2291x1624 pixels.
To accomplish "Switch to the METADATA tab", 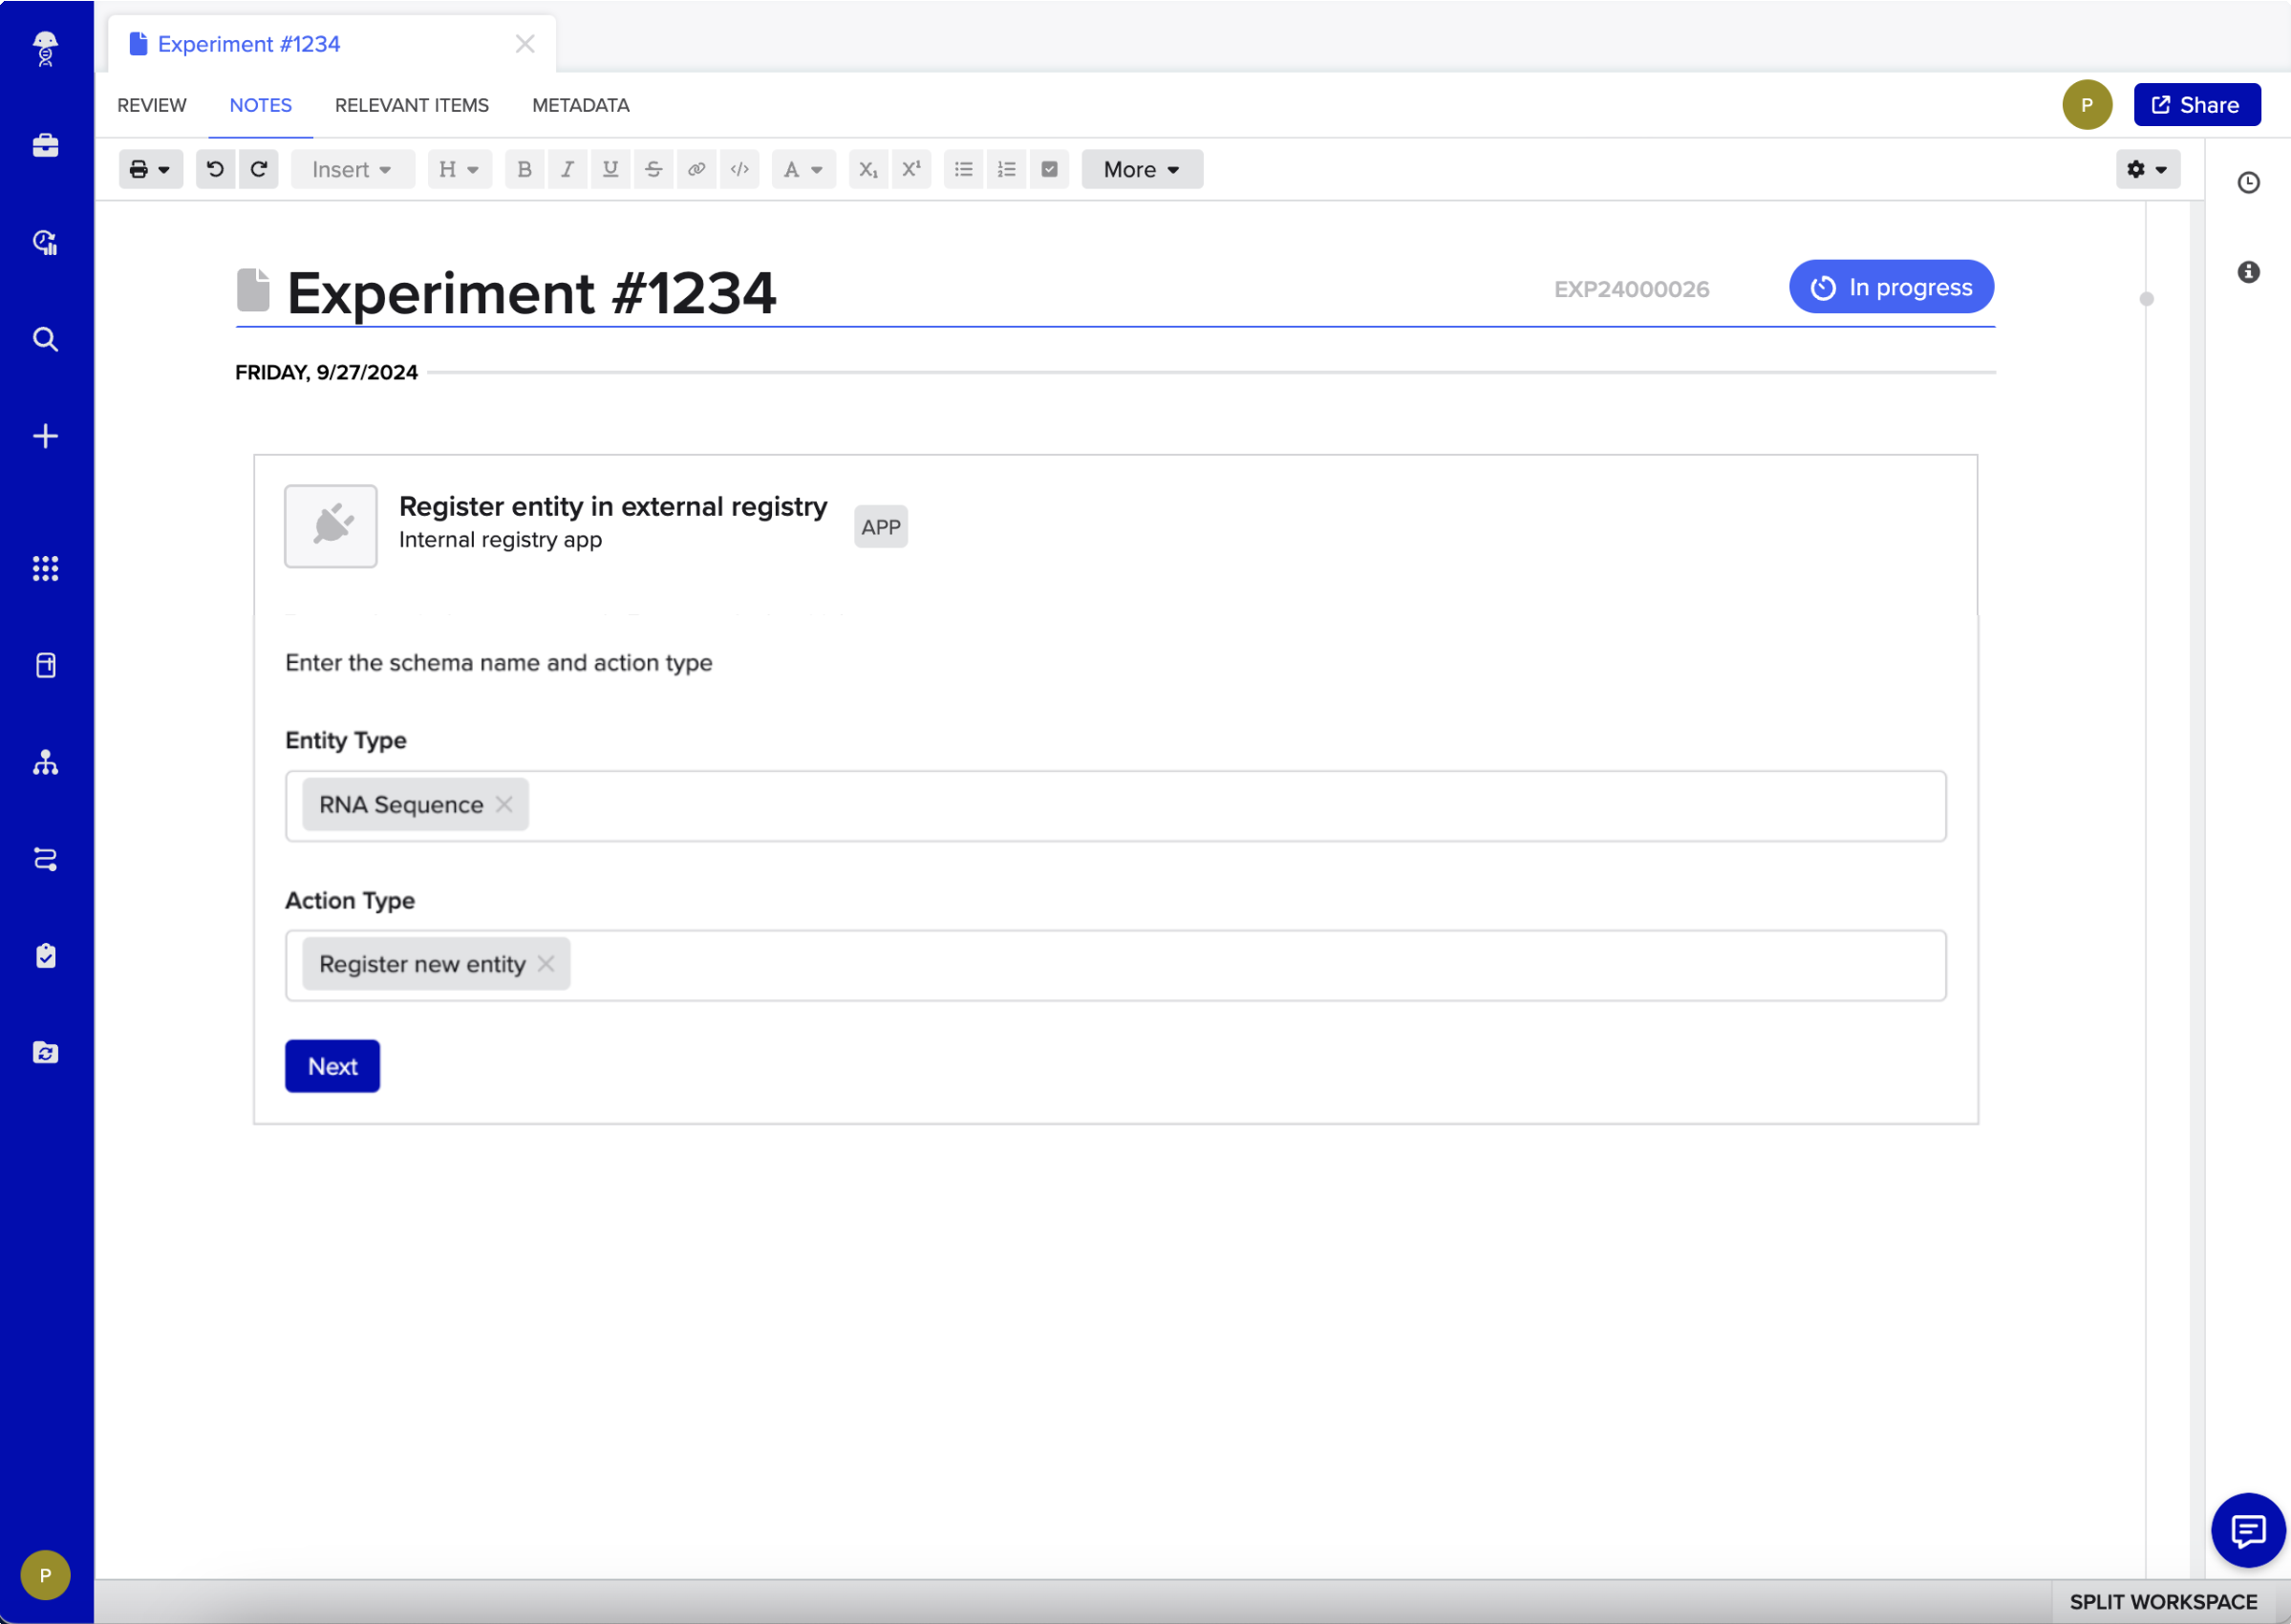I will (x=581, y=105).
